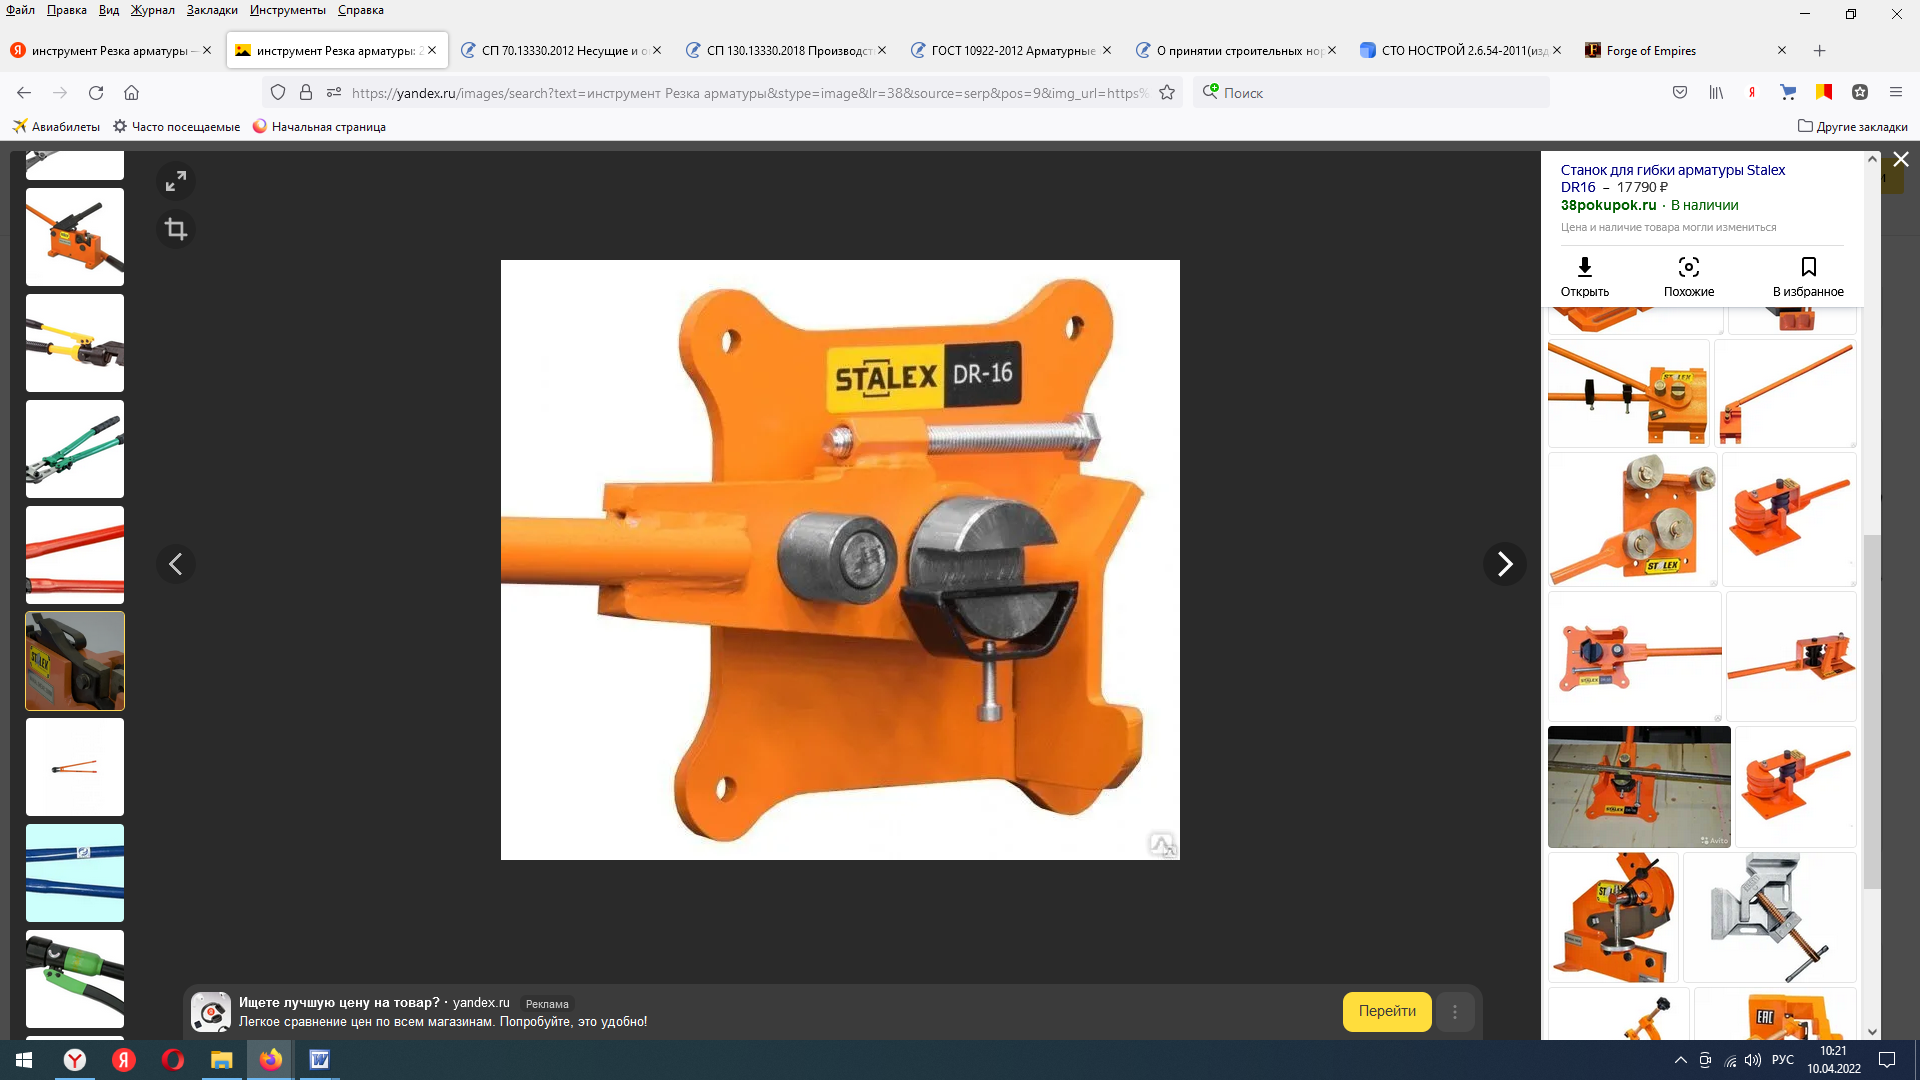Screen dimensions: 1920x1080
Task: Bookmark this page with the star icon
Action: click(x=1167, y=93)
